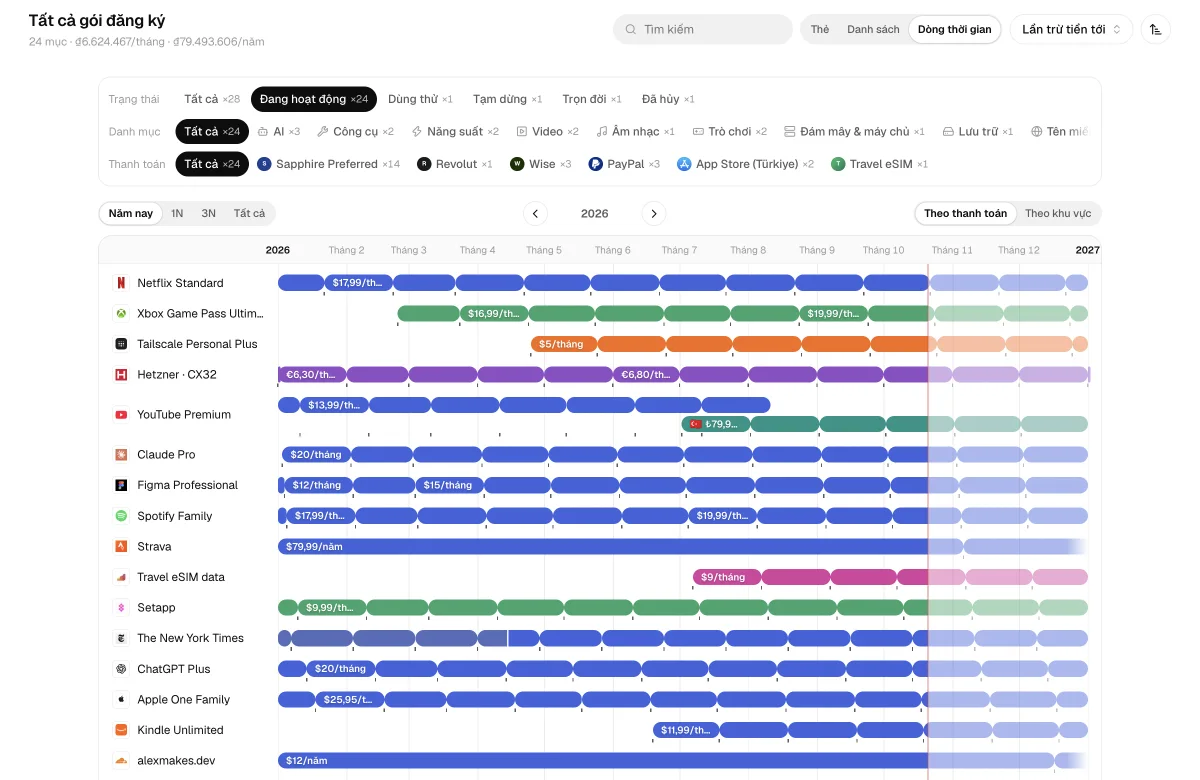
Task: Filter category by Trò chơi
Action: point(729,131)
